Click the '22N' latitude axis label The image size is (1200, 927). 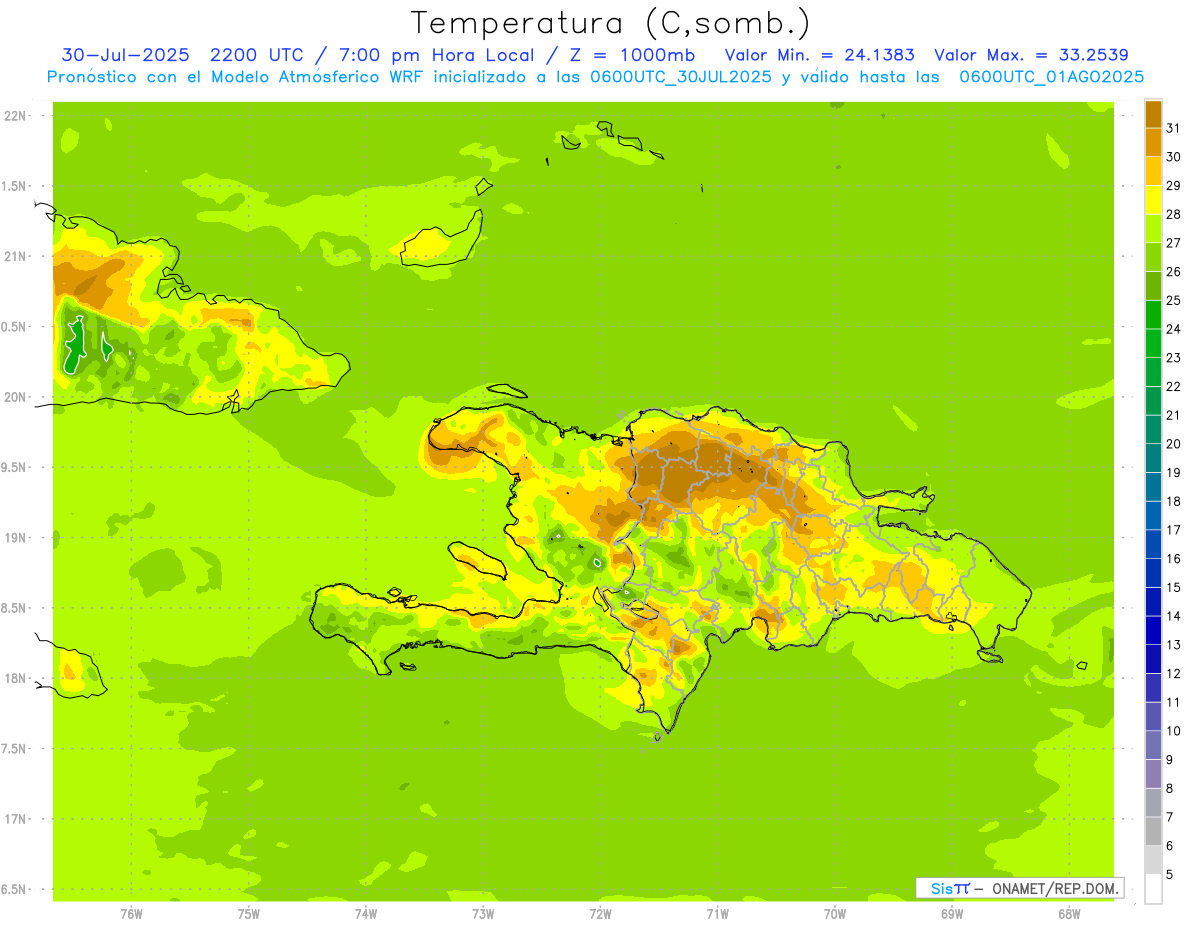point(17,116)
